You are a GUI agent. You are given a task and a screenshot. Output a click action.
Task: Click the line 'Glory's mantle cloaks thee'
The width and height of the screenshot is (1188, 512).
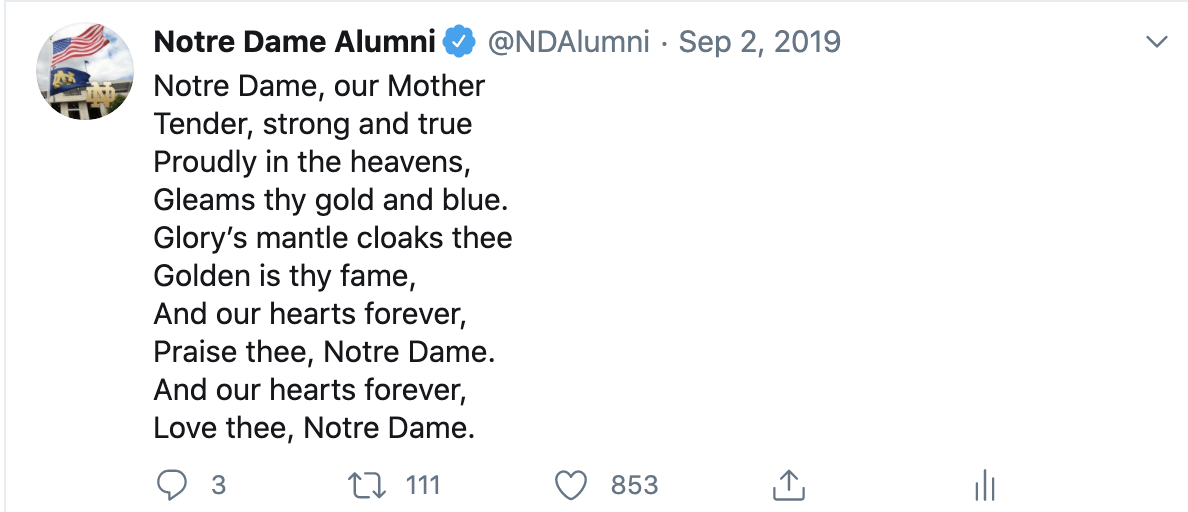333,238
